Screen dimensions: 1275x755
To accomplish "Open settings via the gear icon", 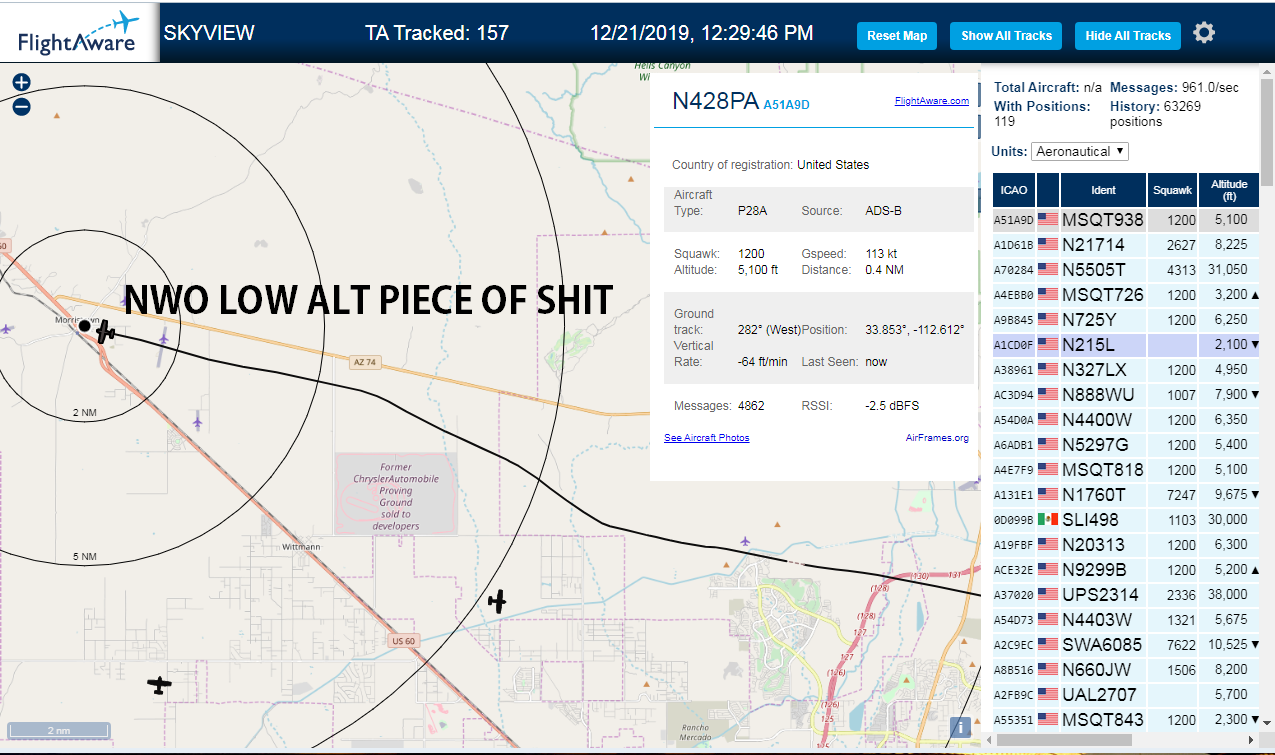I will click(x=1204, y=33).
